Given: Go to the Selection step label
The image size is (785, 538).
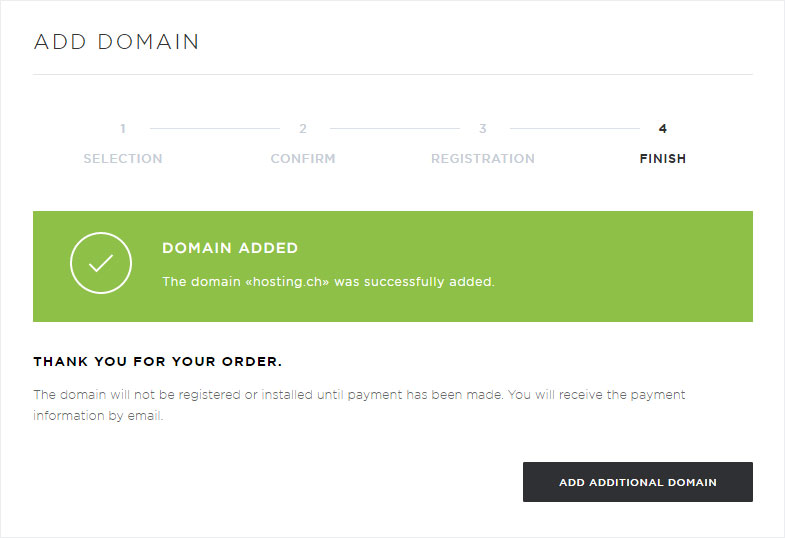Looking at the screenshot, I should [x=123, y=159].
